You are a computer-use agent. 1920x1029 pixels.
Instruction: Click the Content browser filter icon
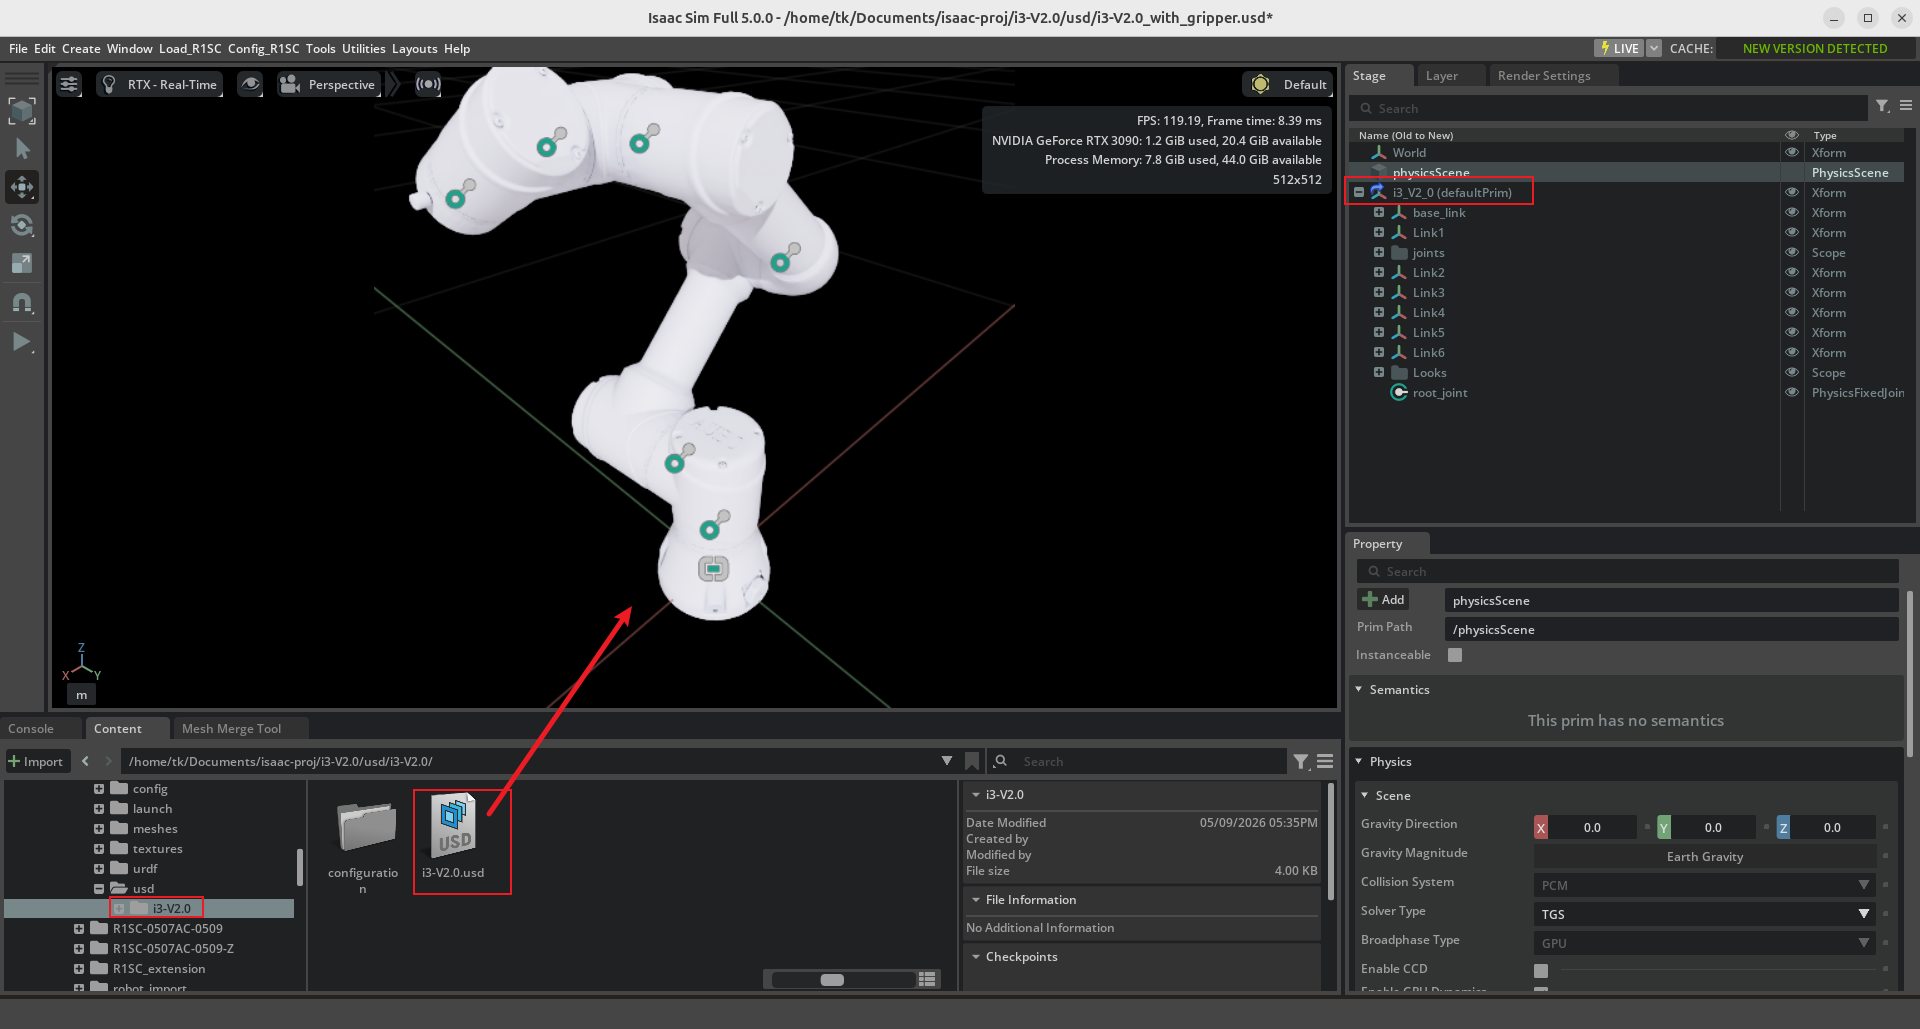coord(1301,761)
